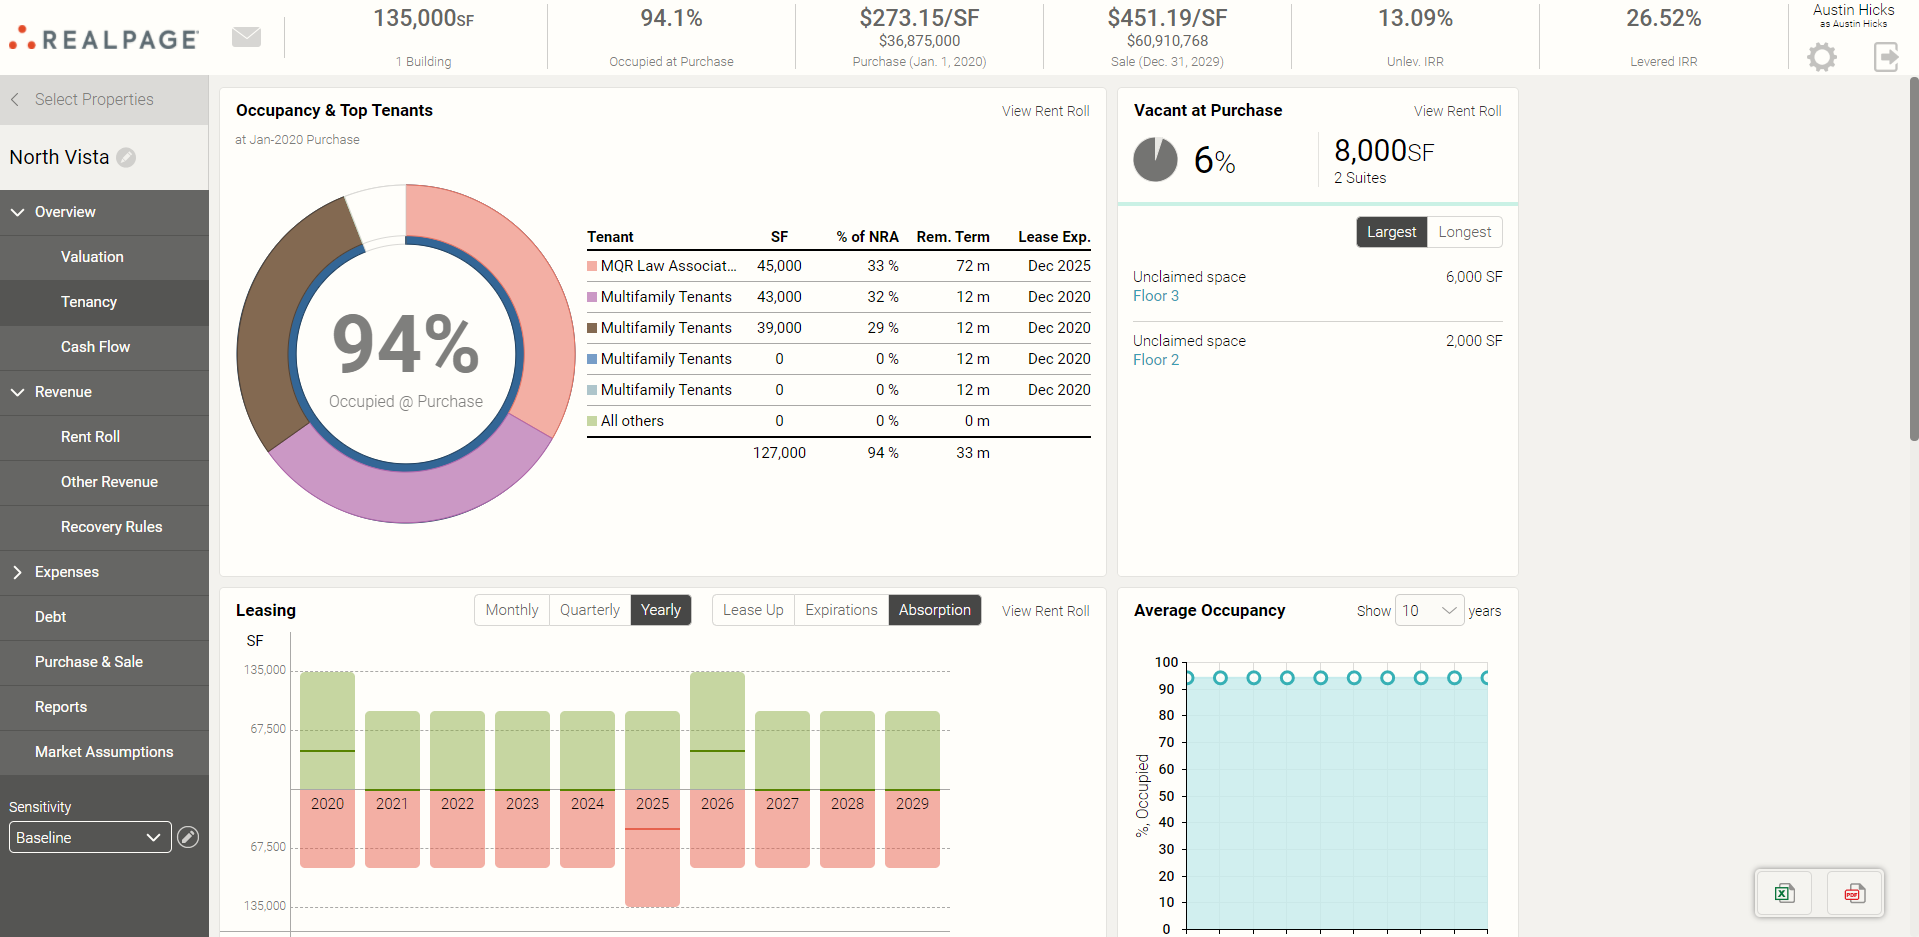
Task: Click the RealPage logo
Action: point(104,39)
